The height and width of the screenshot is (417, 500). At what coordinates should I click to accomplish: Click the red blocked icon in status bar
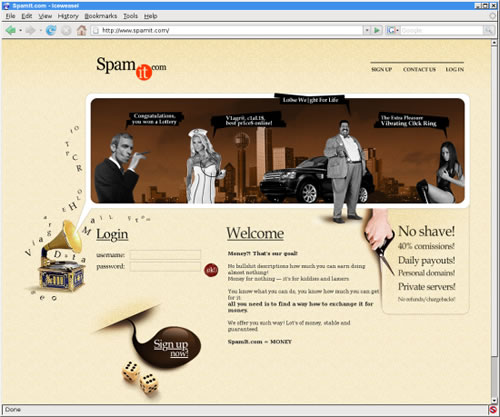493,409
